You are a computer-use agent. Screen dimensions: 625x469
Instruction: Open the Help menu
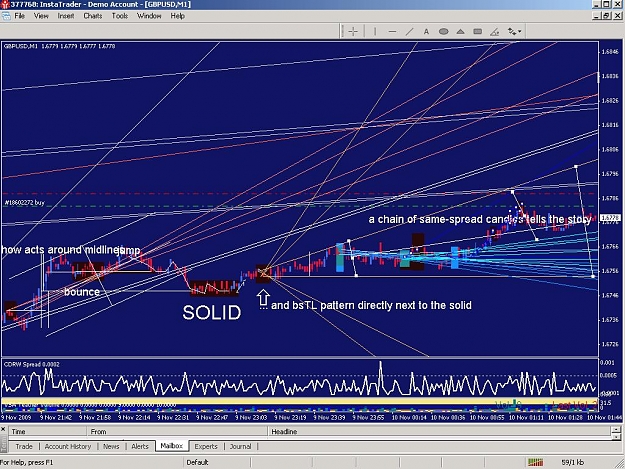point(177,16)
